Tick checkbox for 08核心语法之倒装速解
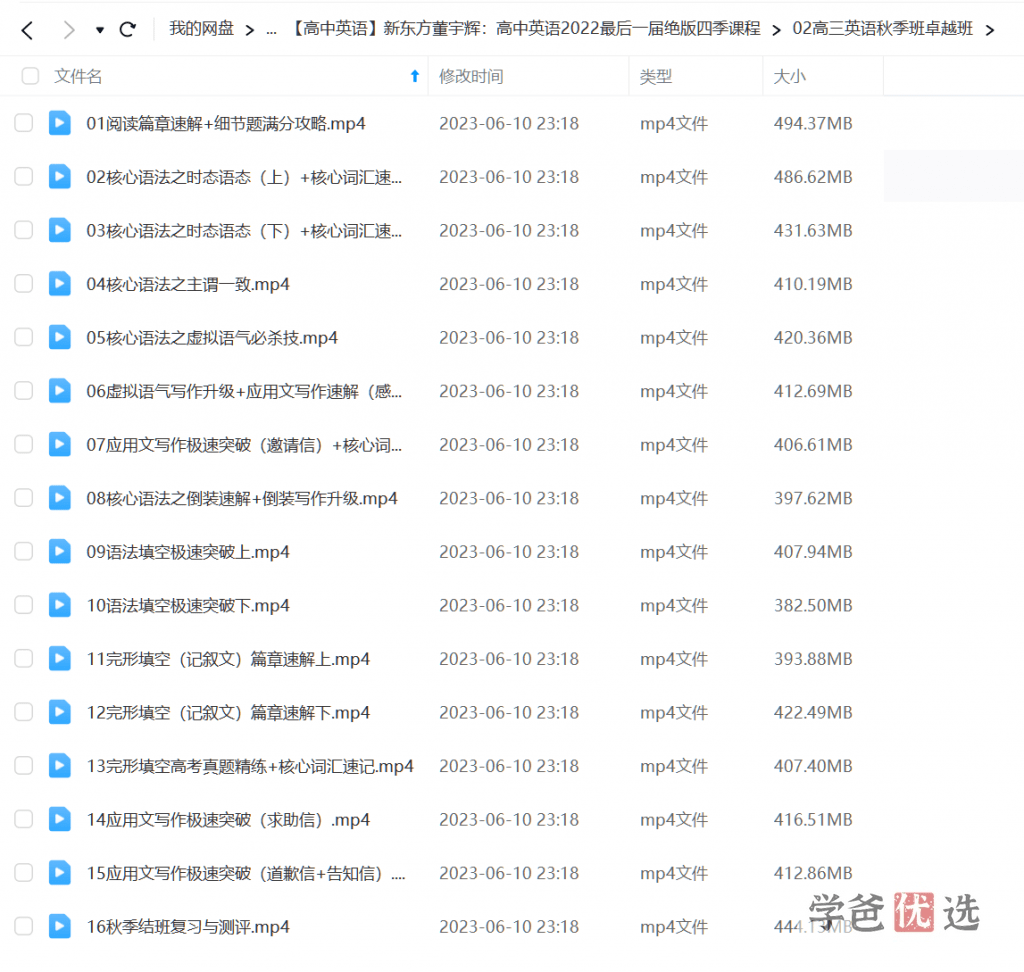Screen dimensions: 1024x972 (24, 498)
